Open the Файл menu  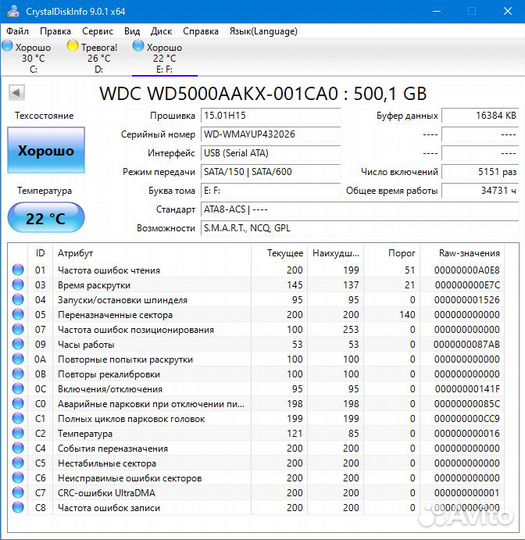18,31
